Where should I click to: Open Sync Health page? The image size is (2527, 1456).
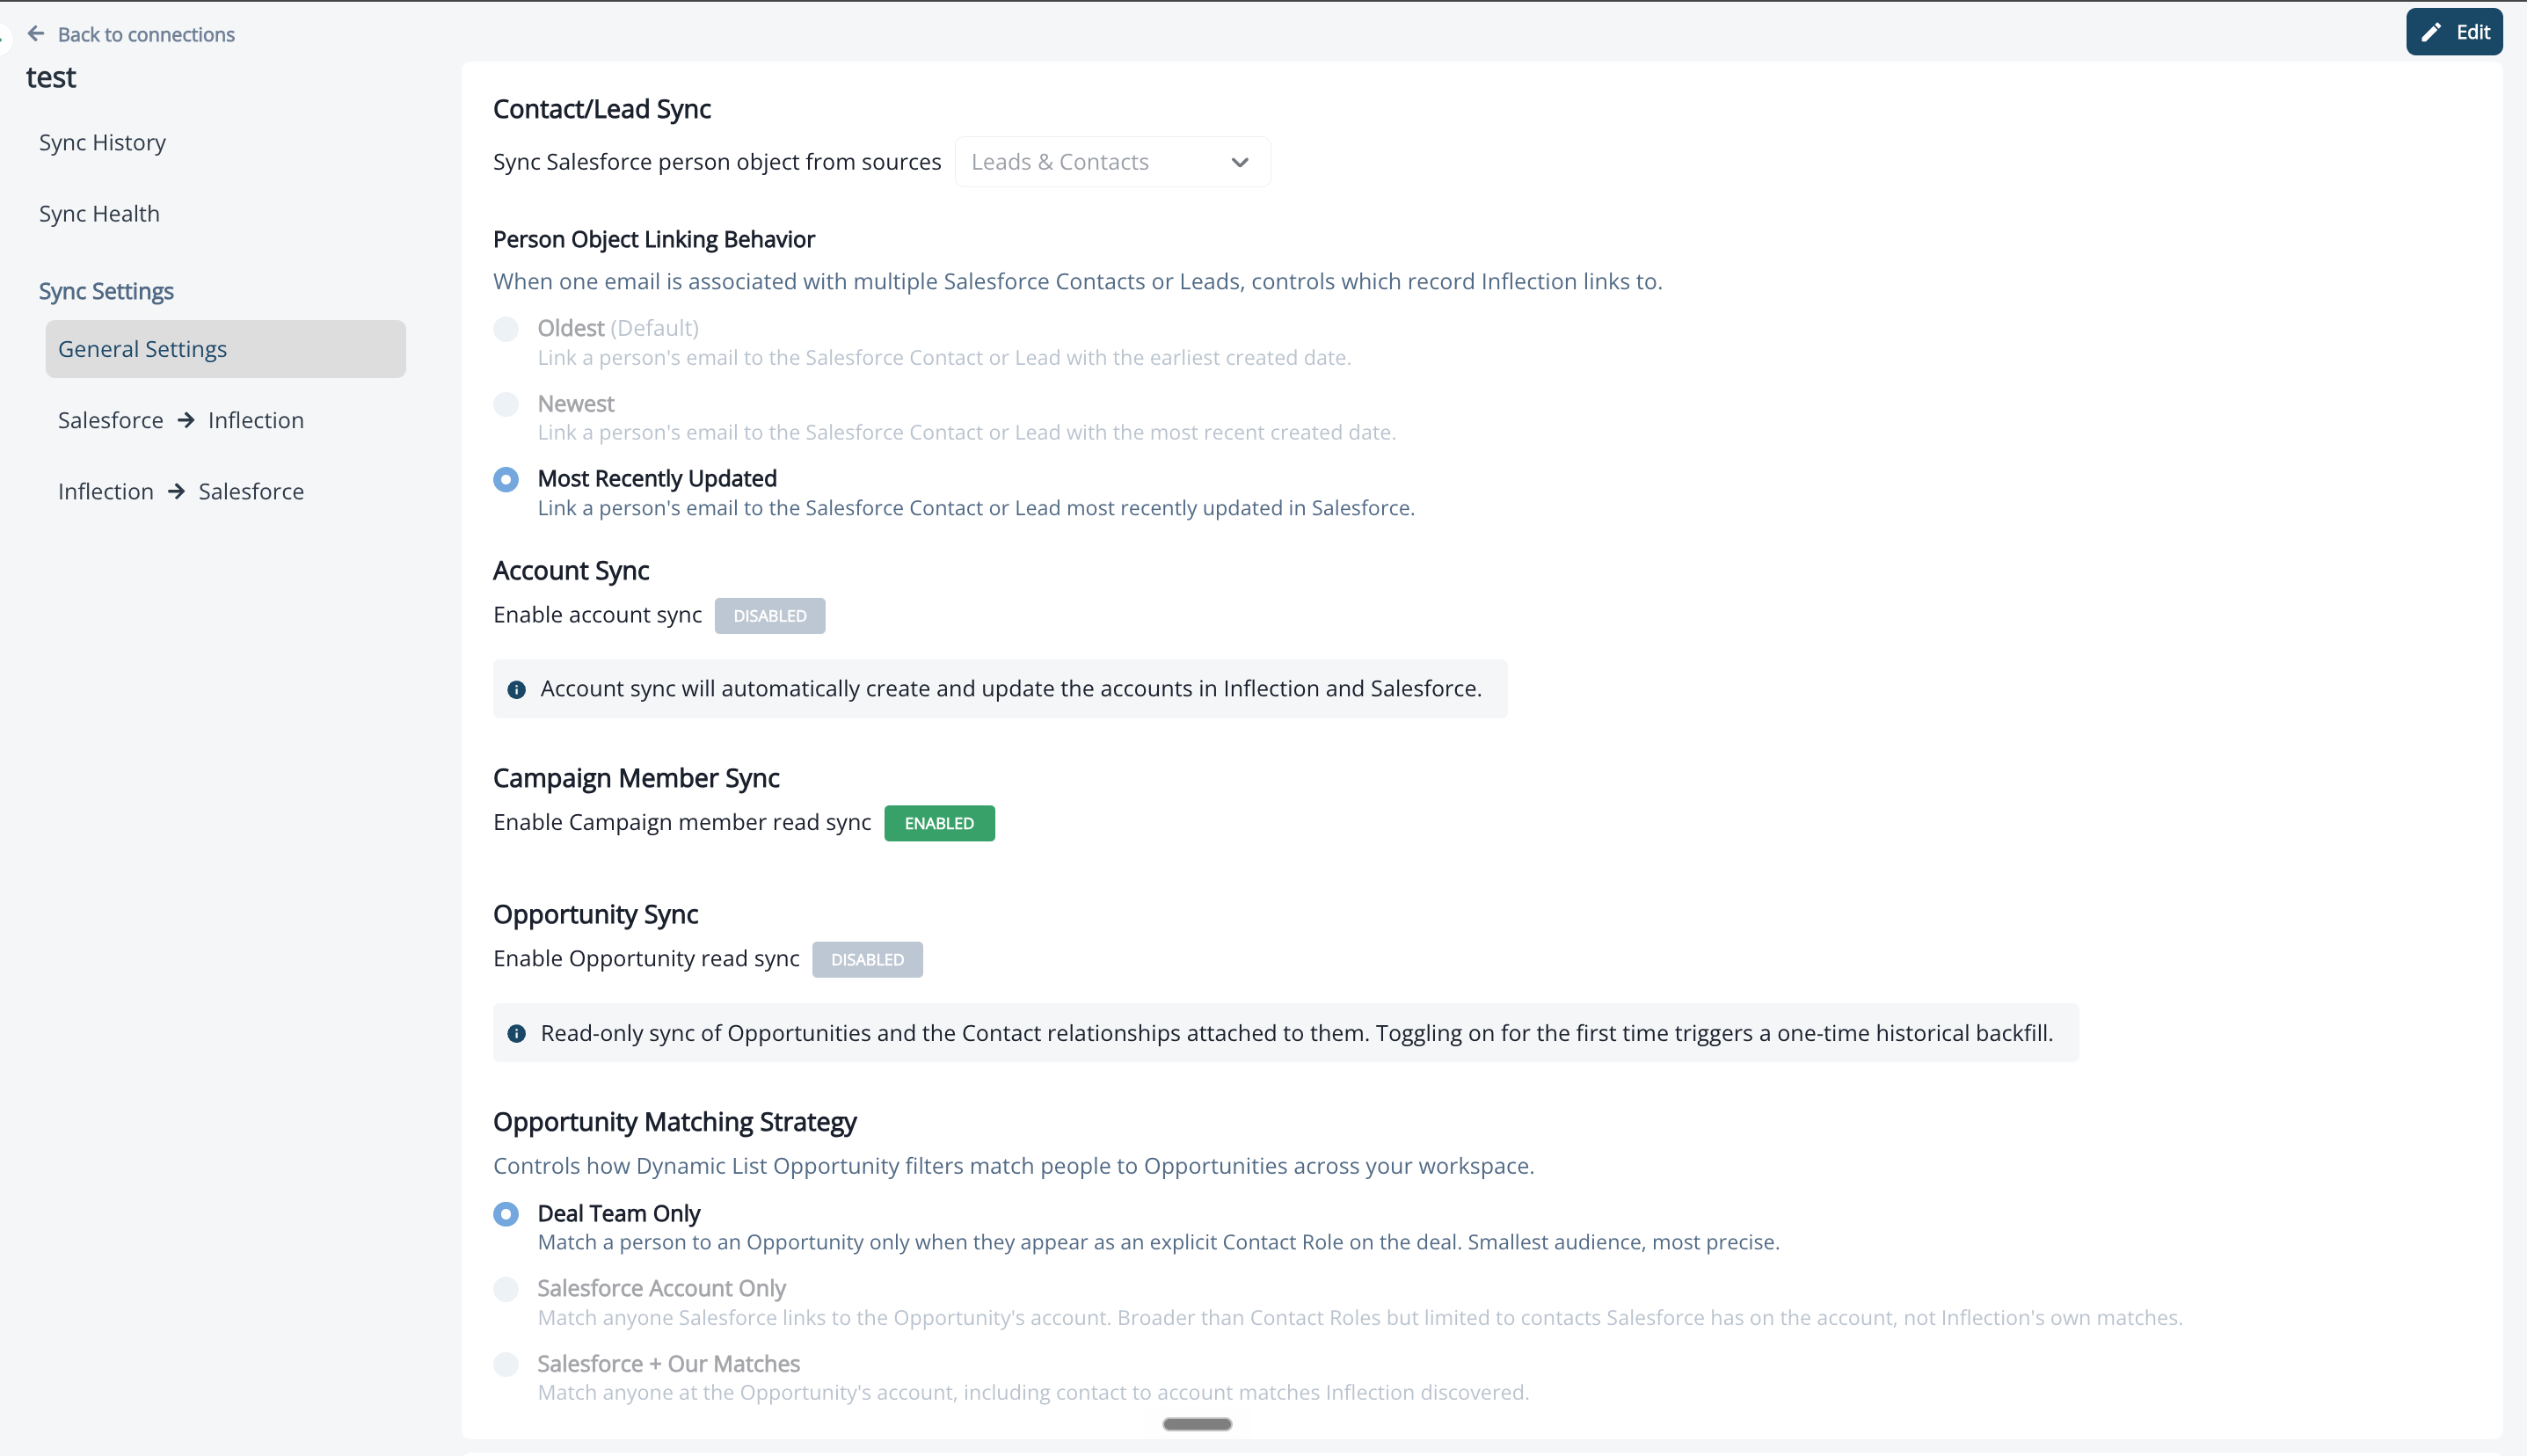pyautogui.click(x=99, y=213)
